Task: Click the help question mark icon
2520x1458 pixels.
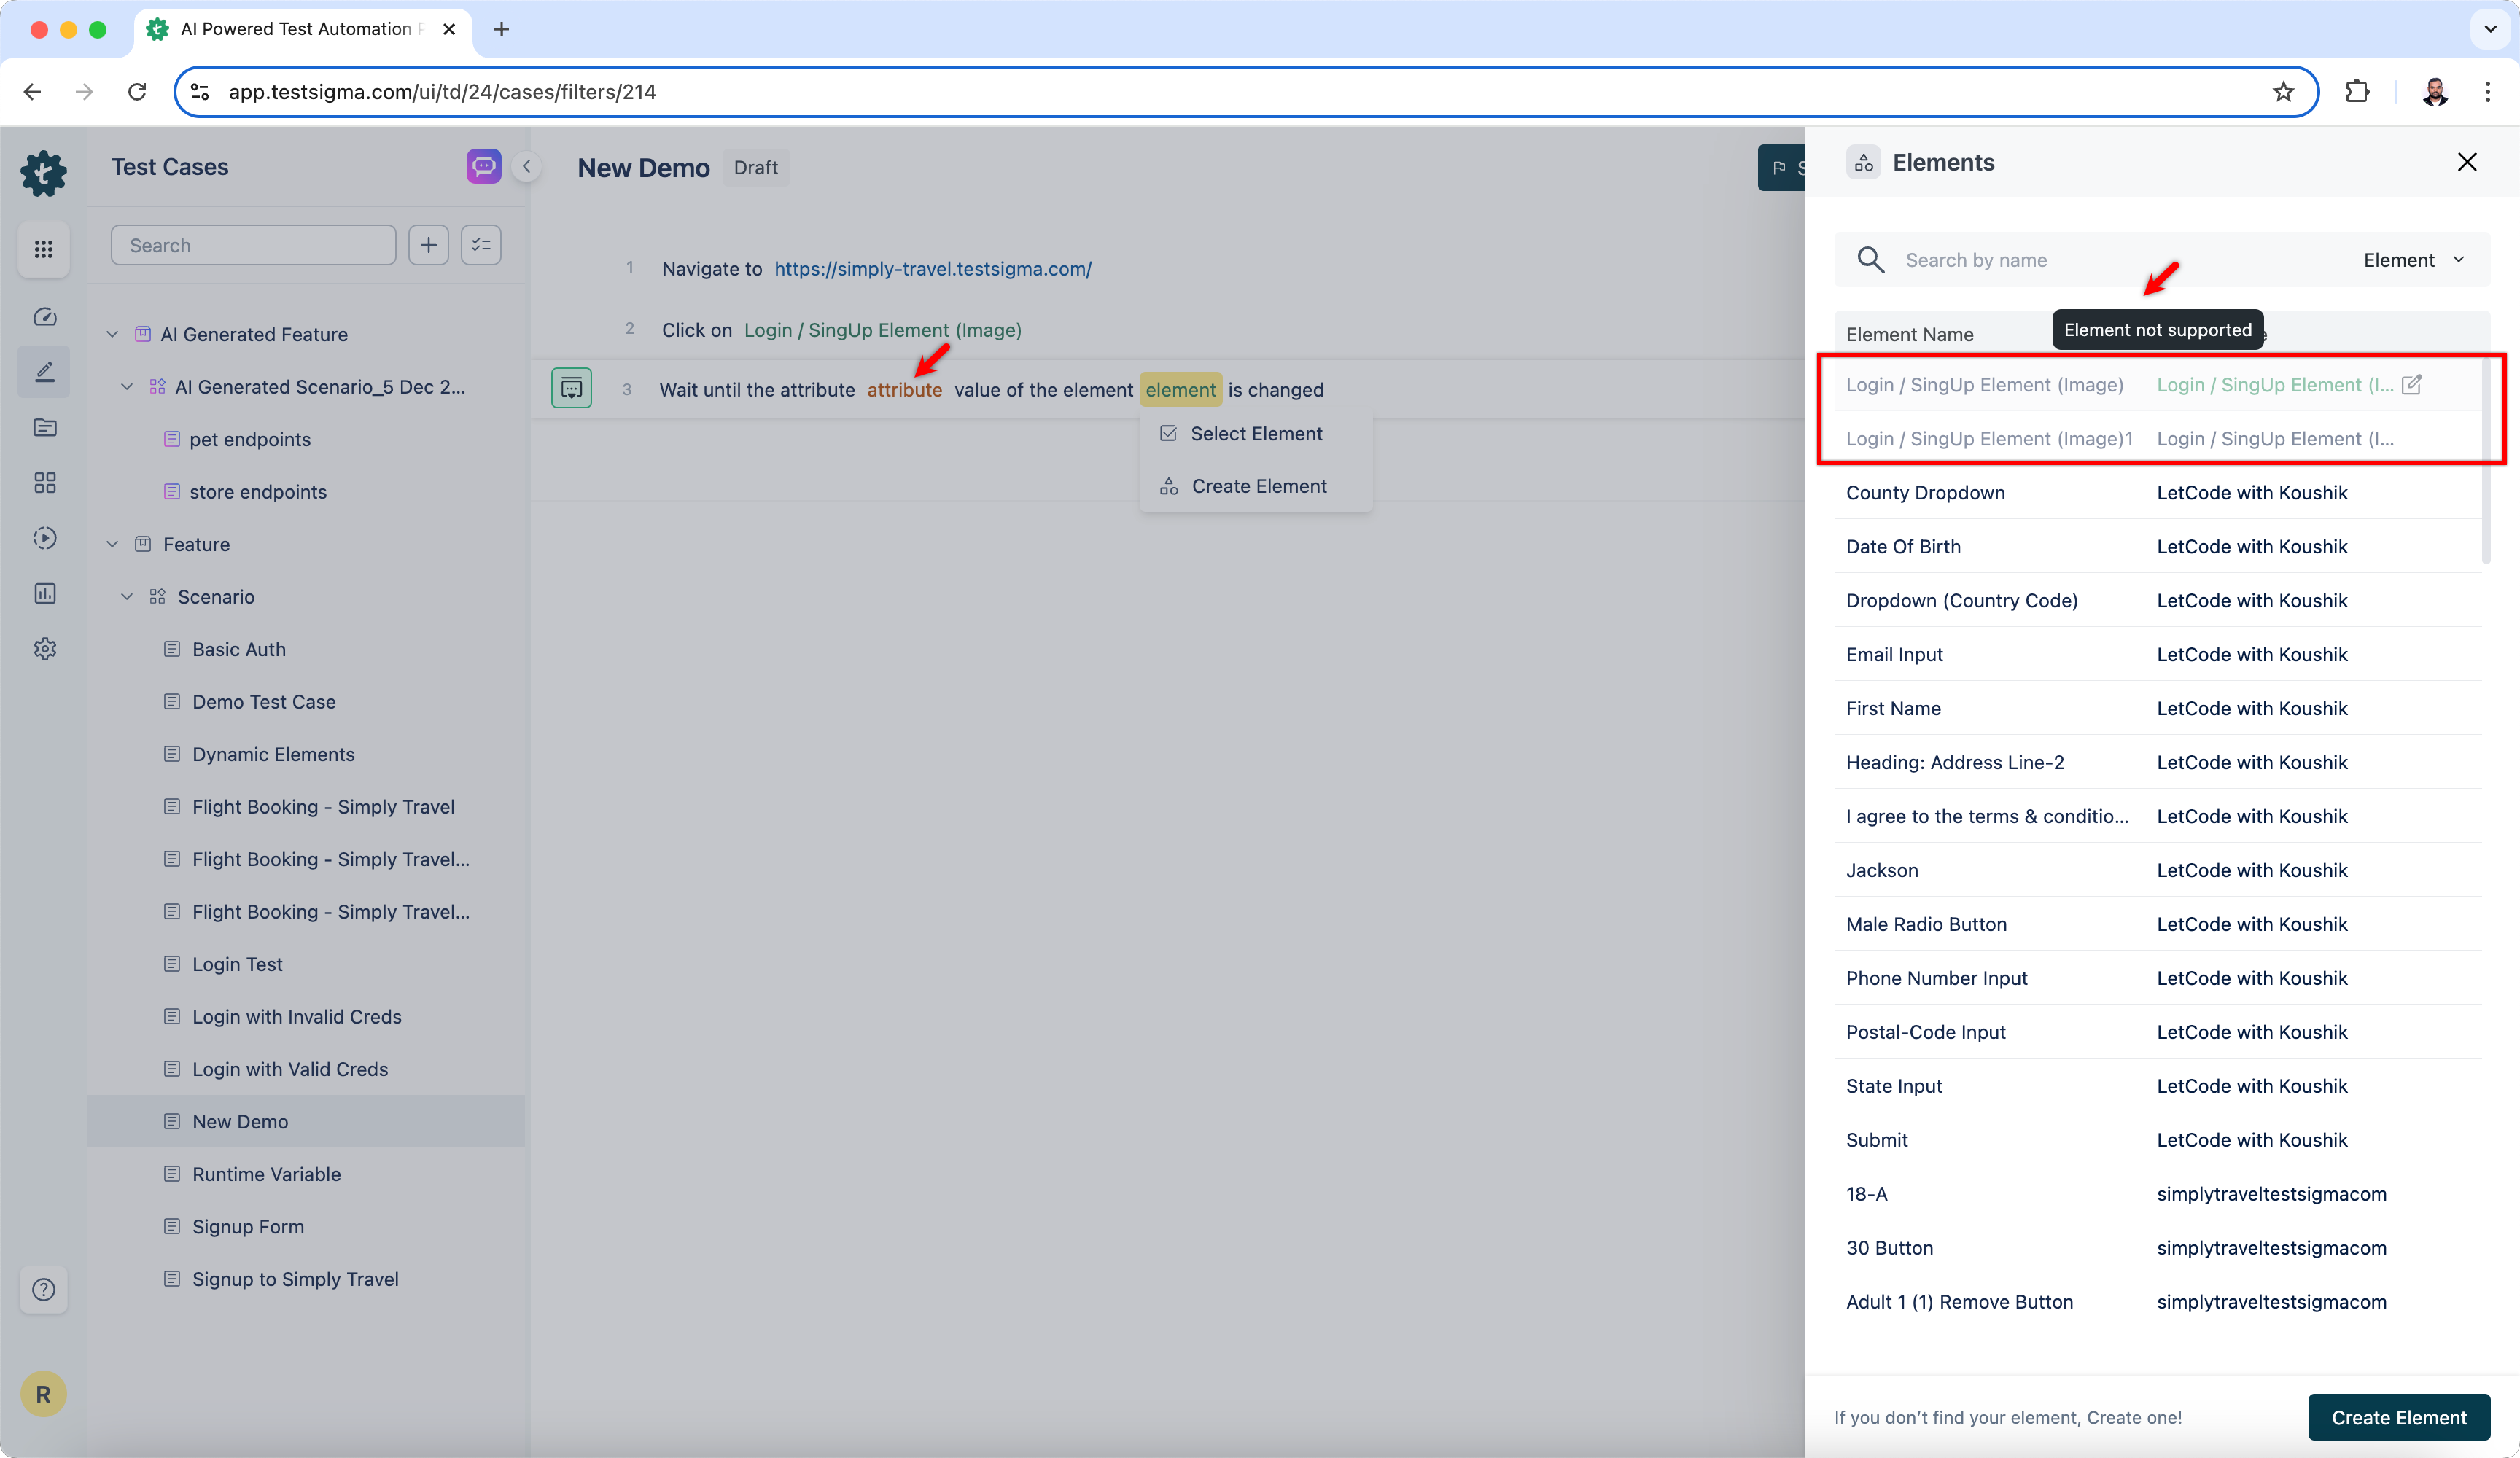Action: pyautogui.click(x=43, y=1289)
